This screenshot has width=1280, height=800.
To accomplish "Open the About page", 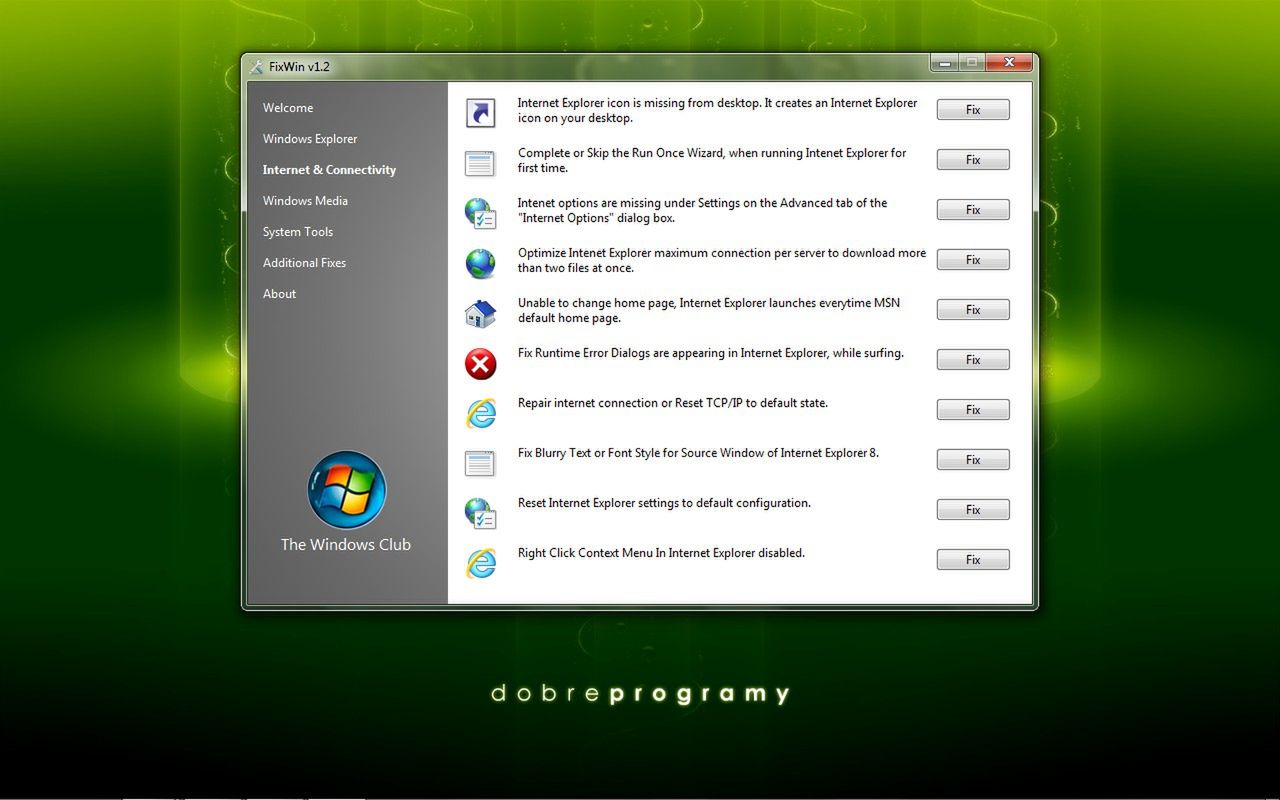I will 279,294.
